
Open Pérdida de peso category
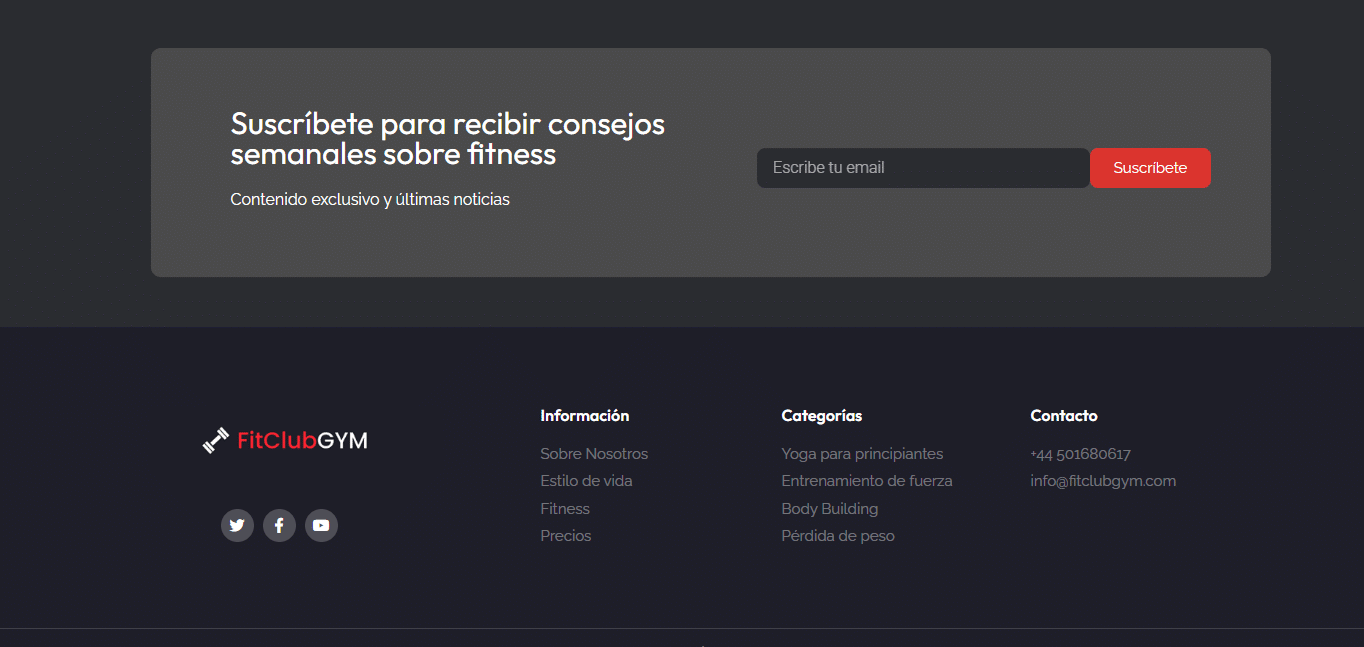point(838,536)
